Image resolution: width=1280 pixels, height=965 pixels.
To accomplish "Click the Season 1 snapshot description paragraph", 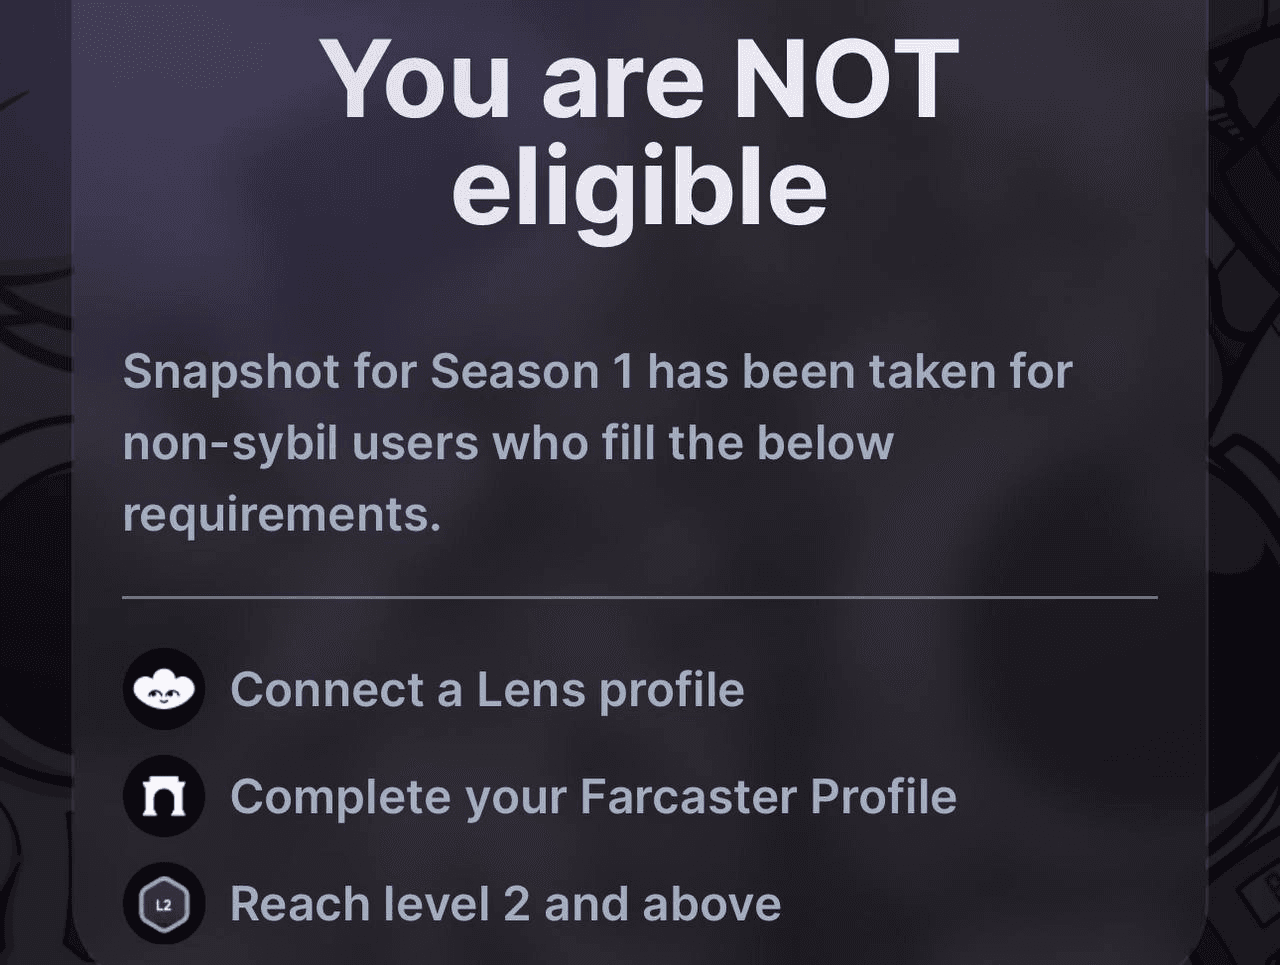I will click(597, 443).
